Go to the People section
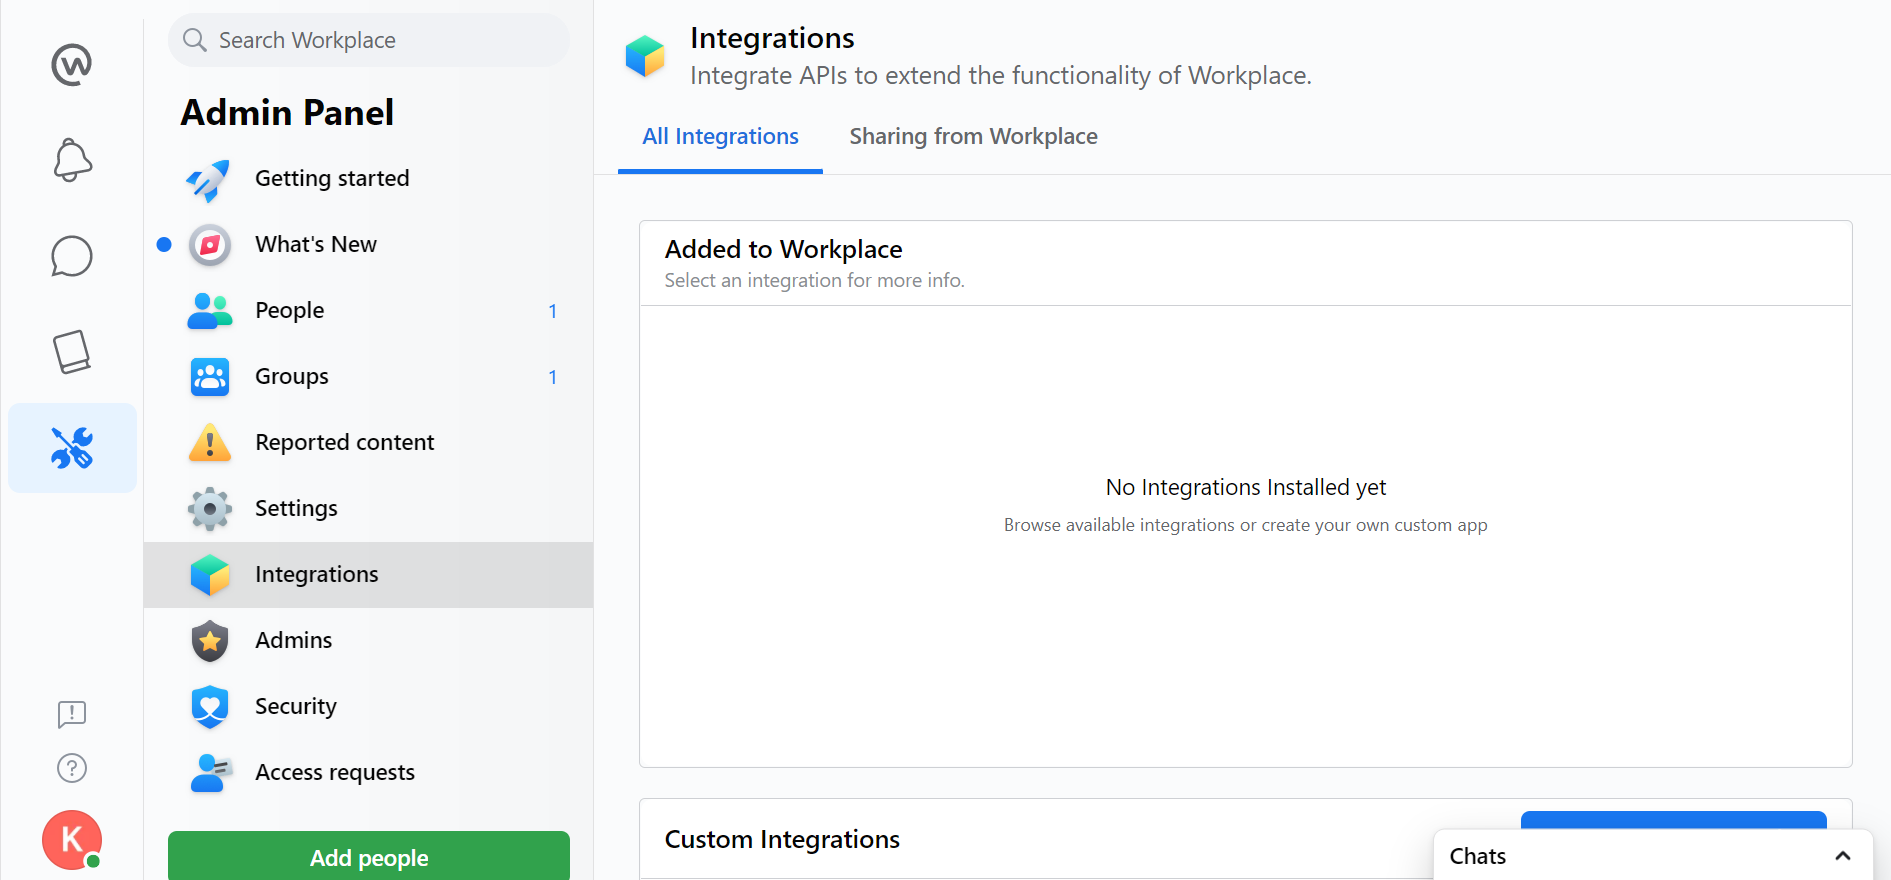The width and height of the screenshot is (1891, 880). coord(368,311)
